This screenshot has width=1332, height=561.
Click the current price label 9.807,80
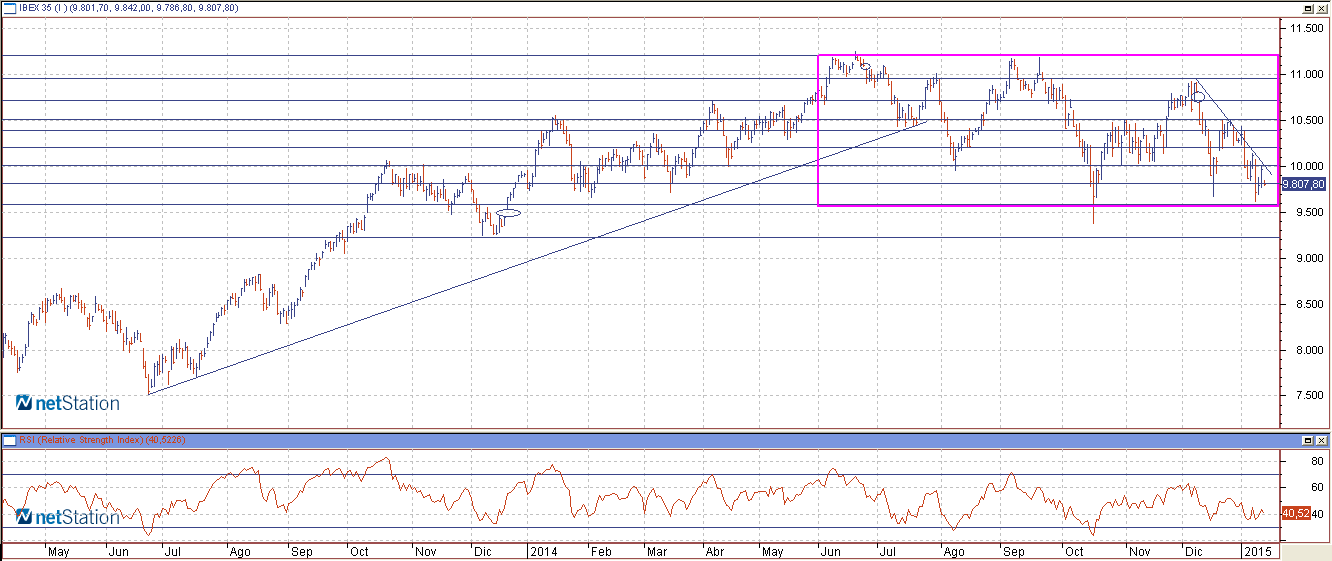coord(1303,184)
